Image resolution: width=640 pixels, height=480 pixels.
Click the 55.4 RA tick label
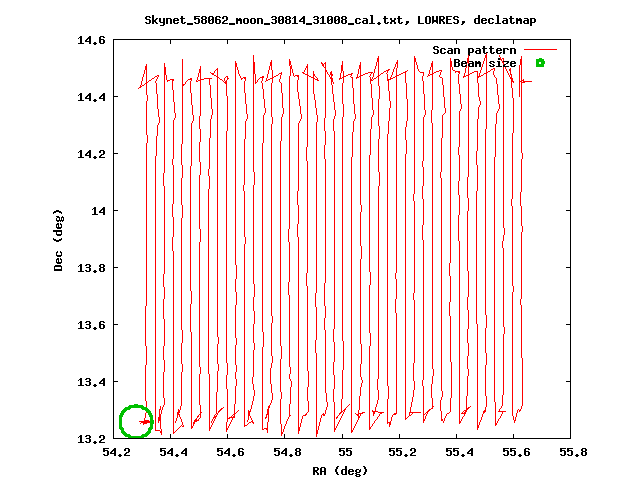[459, 452]
